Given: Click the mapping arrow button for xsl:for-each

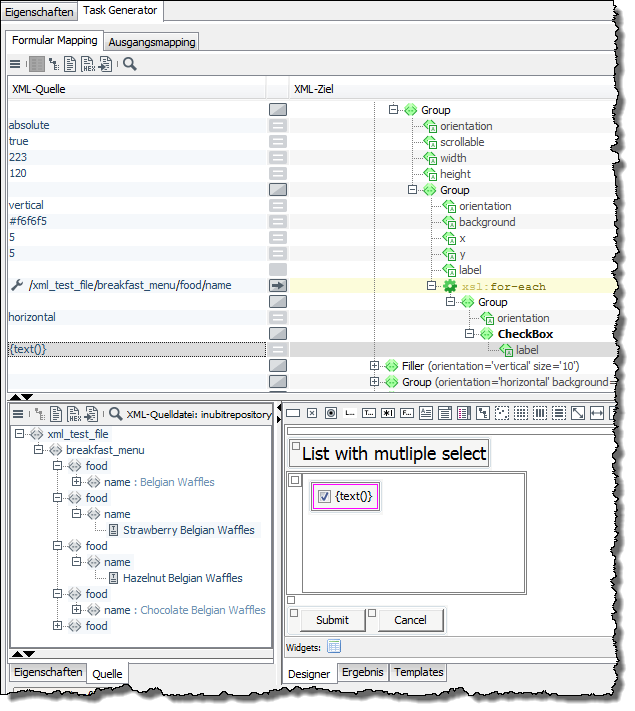Looking at the screenshot, I should point(278,286).
